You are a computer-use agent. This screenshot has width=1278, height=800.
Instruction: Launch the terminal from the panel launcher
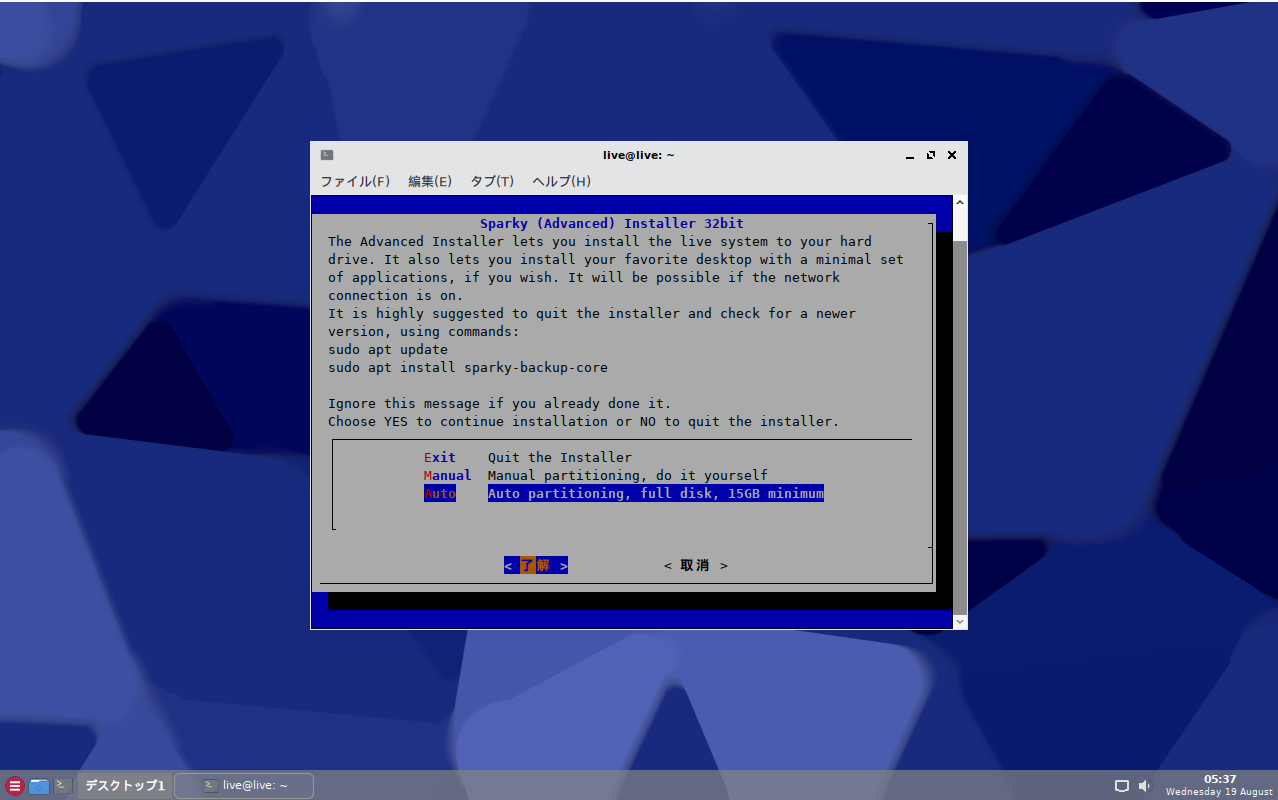[62, 786]
